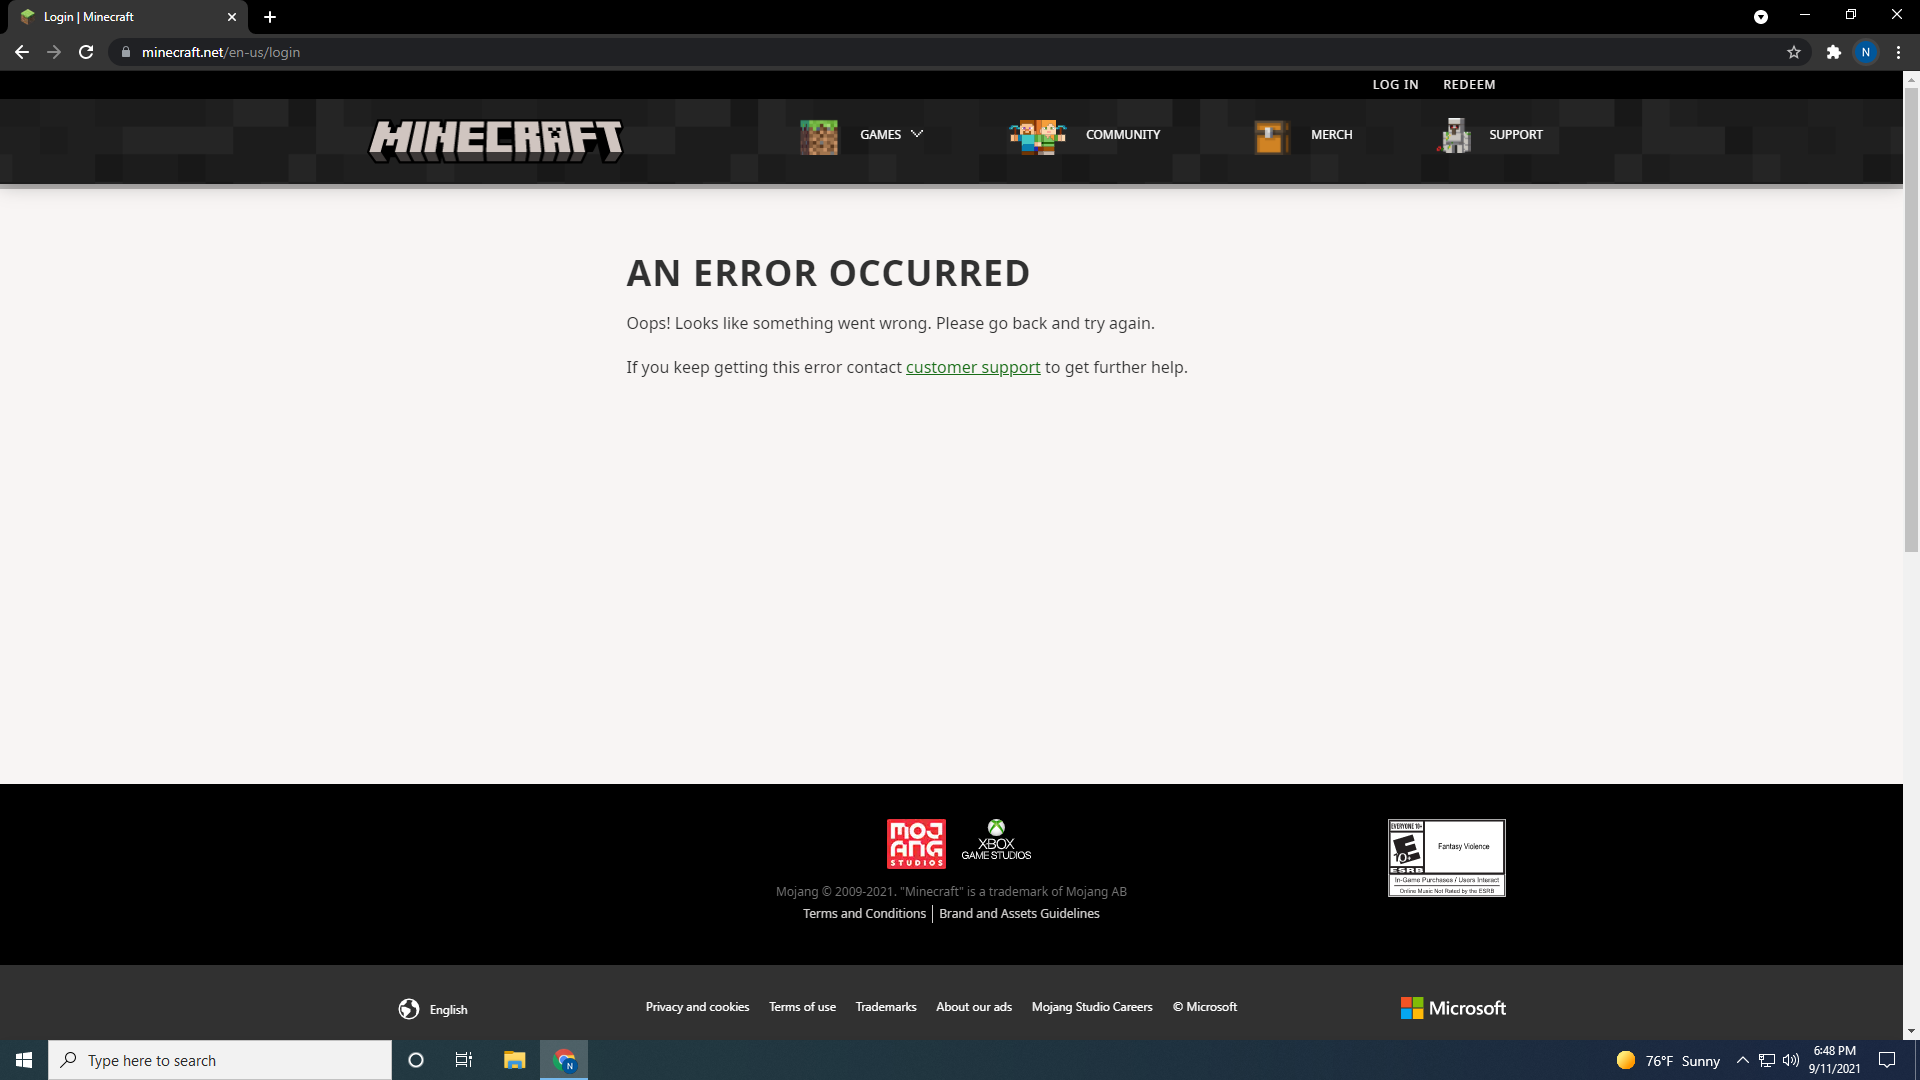Click the ESRB rating badge
The width and height of the screenshot is (1920, 1080).
click(1446, 858)
